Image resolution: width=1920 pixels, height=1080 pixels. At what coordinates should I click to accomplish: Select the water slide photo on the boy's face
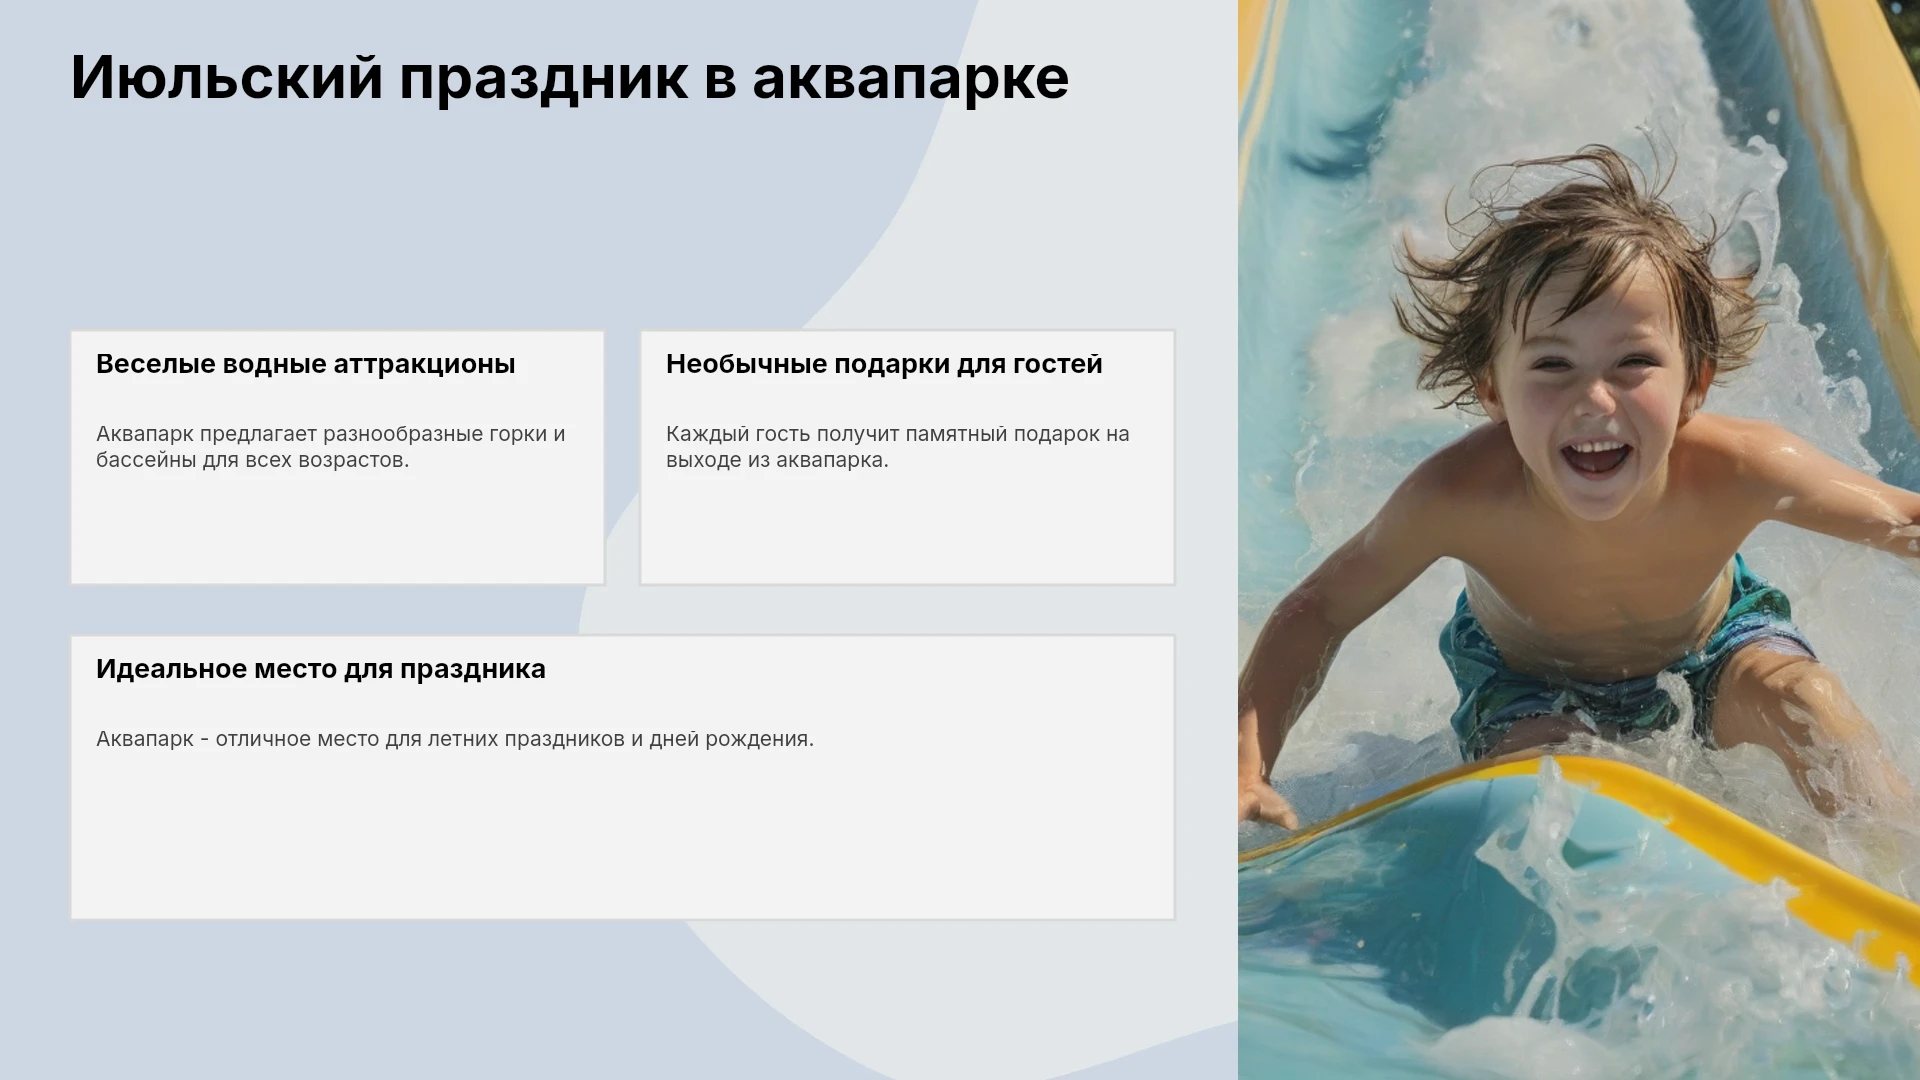point(1595,400)
